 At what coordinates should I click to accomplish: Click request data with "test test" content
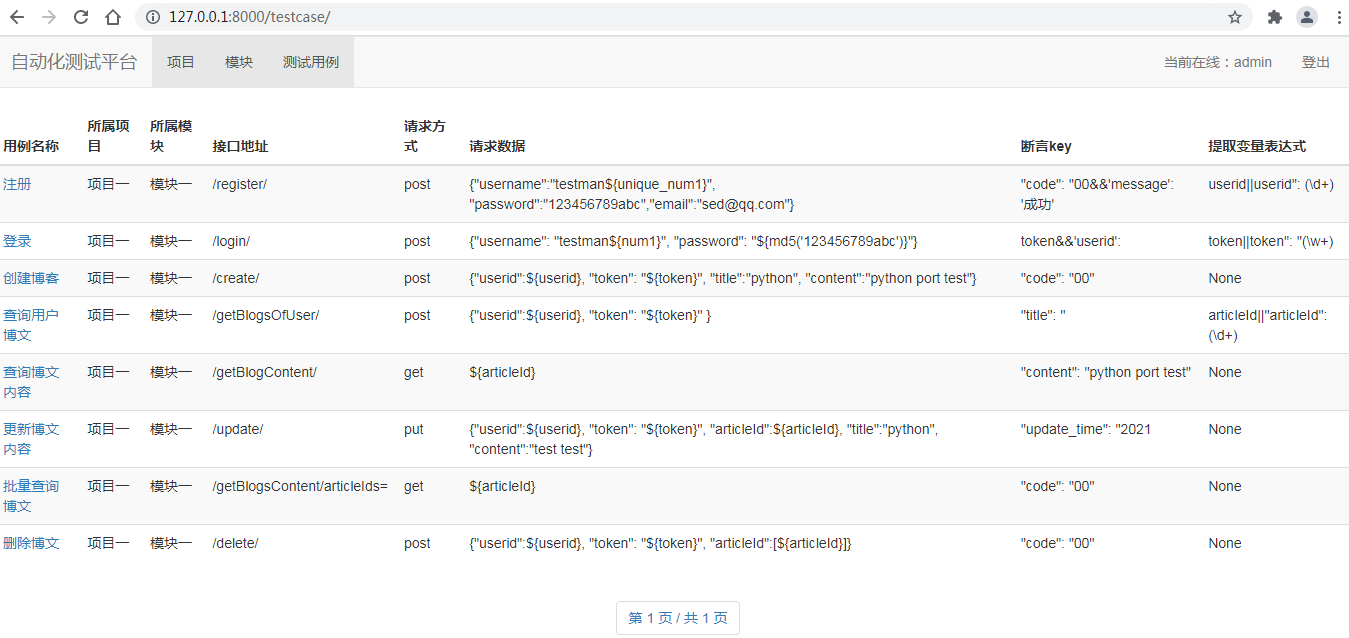[704, 439]
